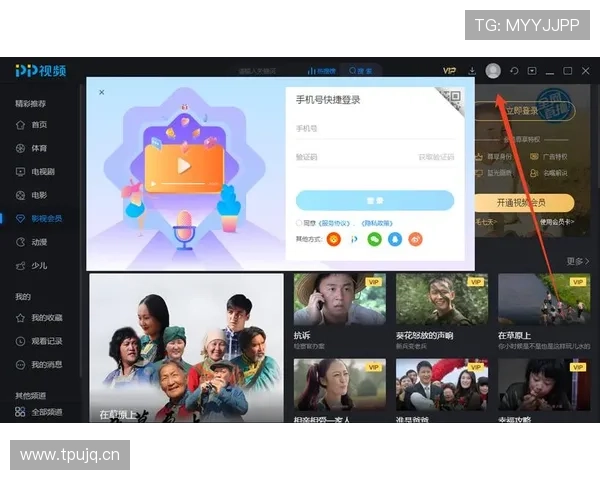Log in with red Weibo icon
This screenshot has height=480, width=600.
tap(416, 240)
